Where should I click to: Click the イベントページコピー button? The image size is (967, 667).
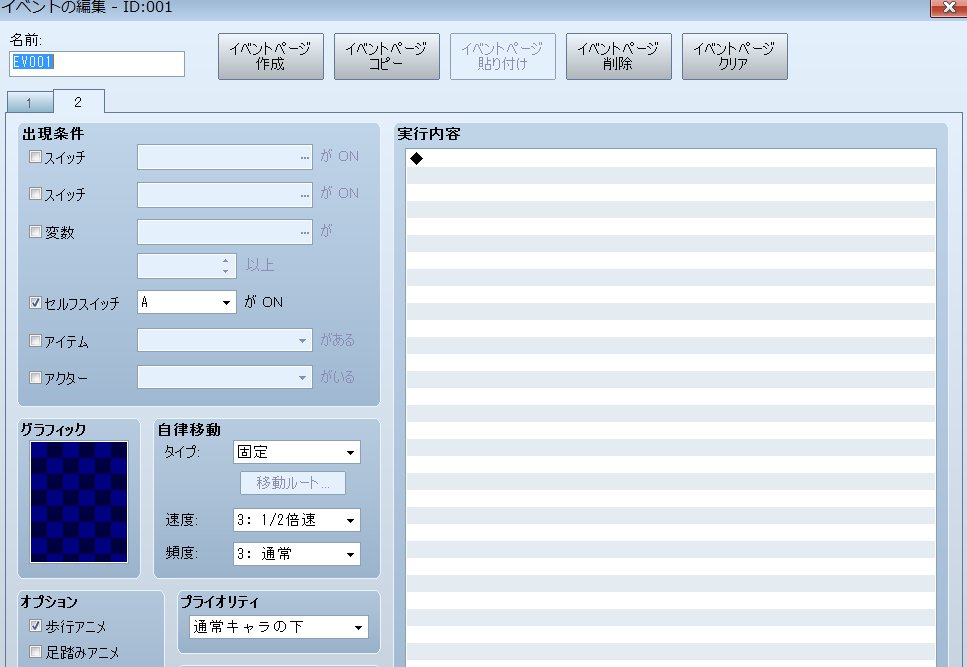[x=386, y=56]
